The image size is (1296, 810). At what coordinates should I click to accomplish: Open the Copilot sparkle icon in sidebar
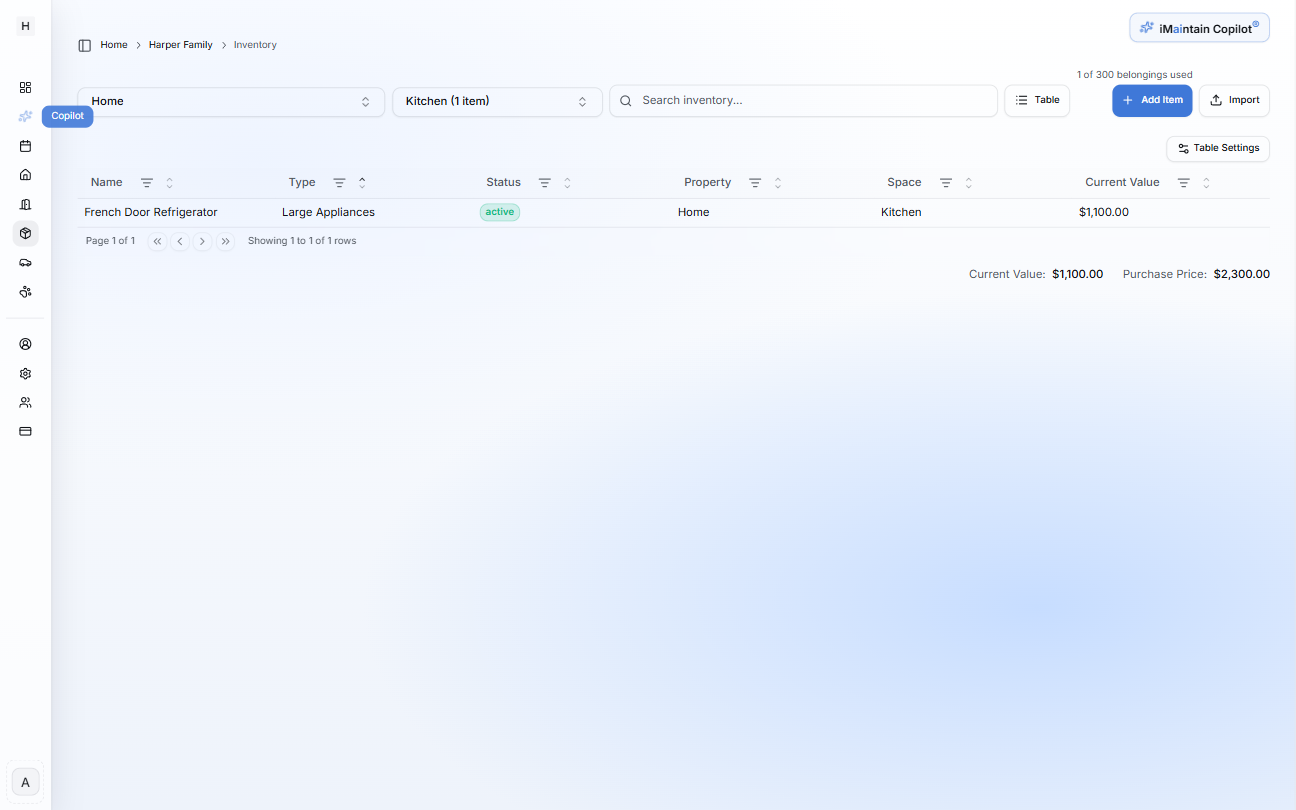pos(25,116)
